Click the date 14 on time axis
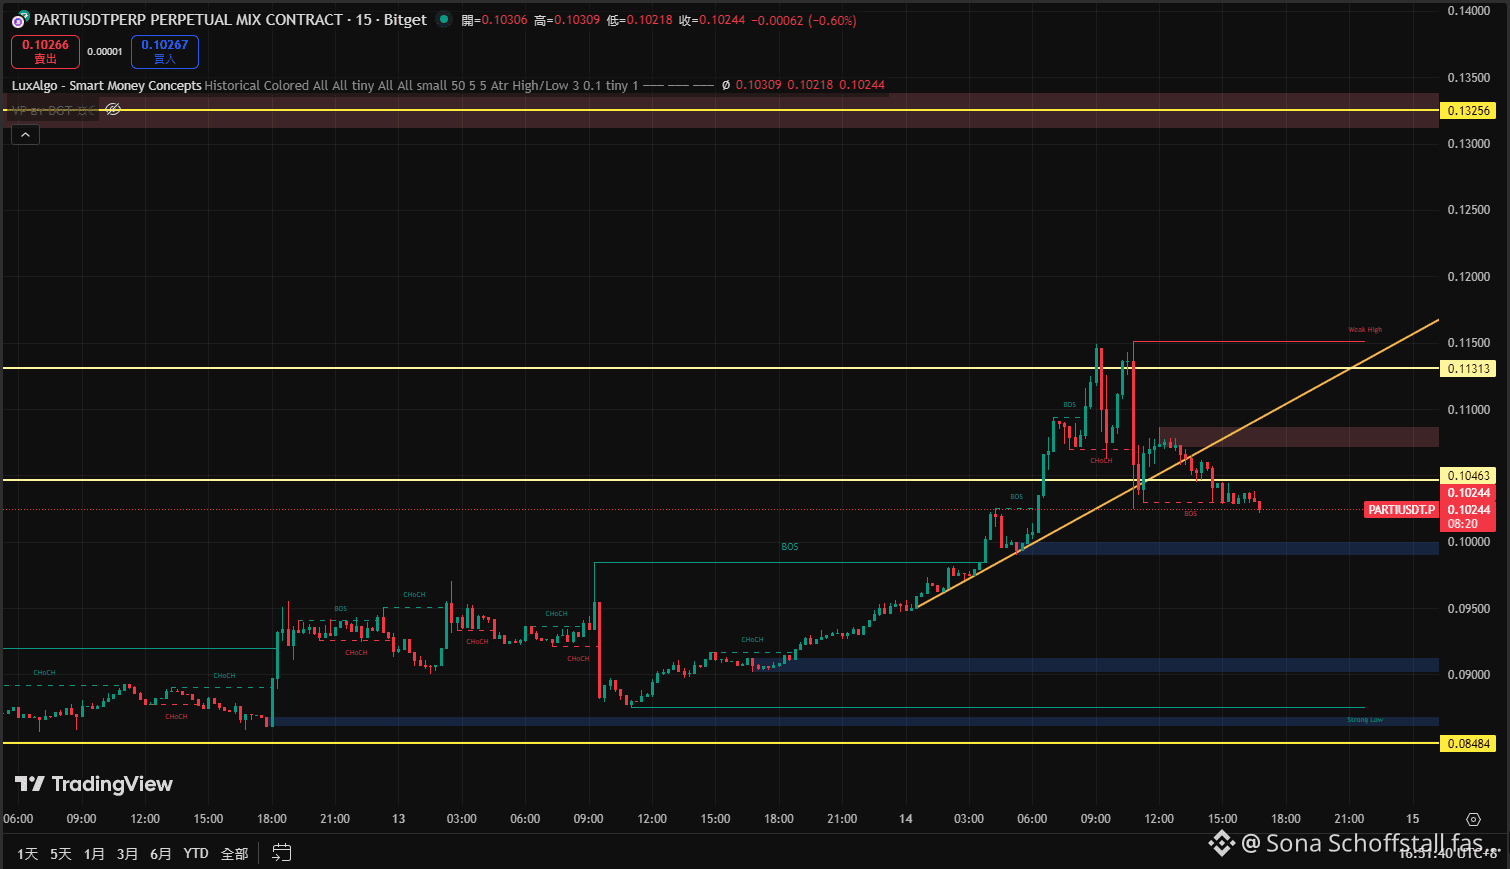The image size is (1510, 869). point(905,819)
